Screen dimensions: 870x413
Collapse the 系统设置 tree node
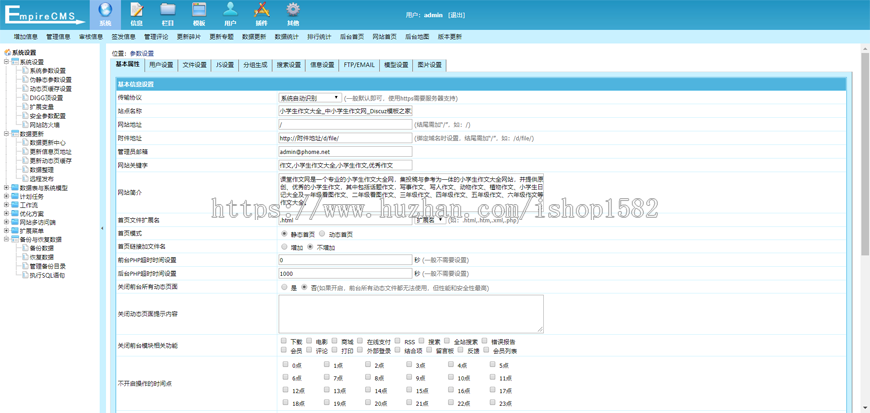click(x=6, y=62)
